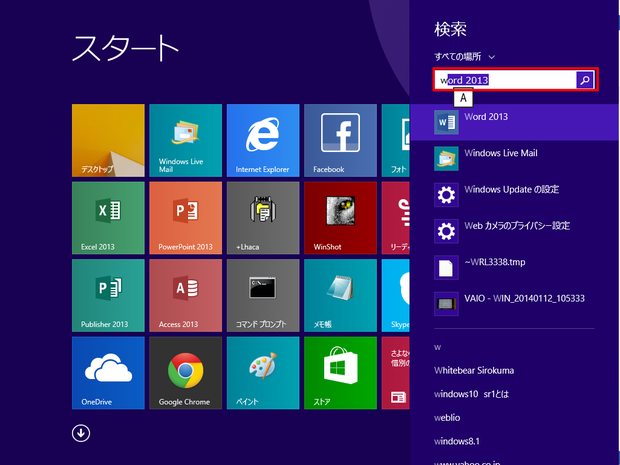Open the ~WRL3338.tmp file result
The image size is (620, 465).
pos(514,268)
